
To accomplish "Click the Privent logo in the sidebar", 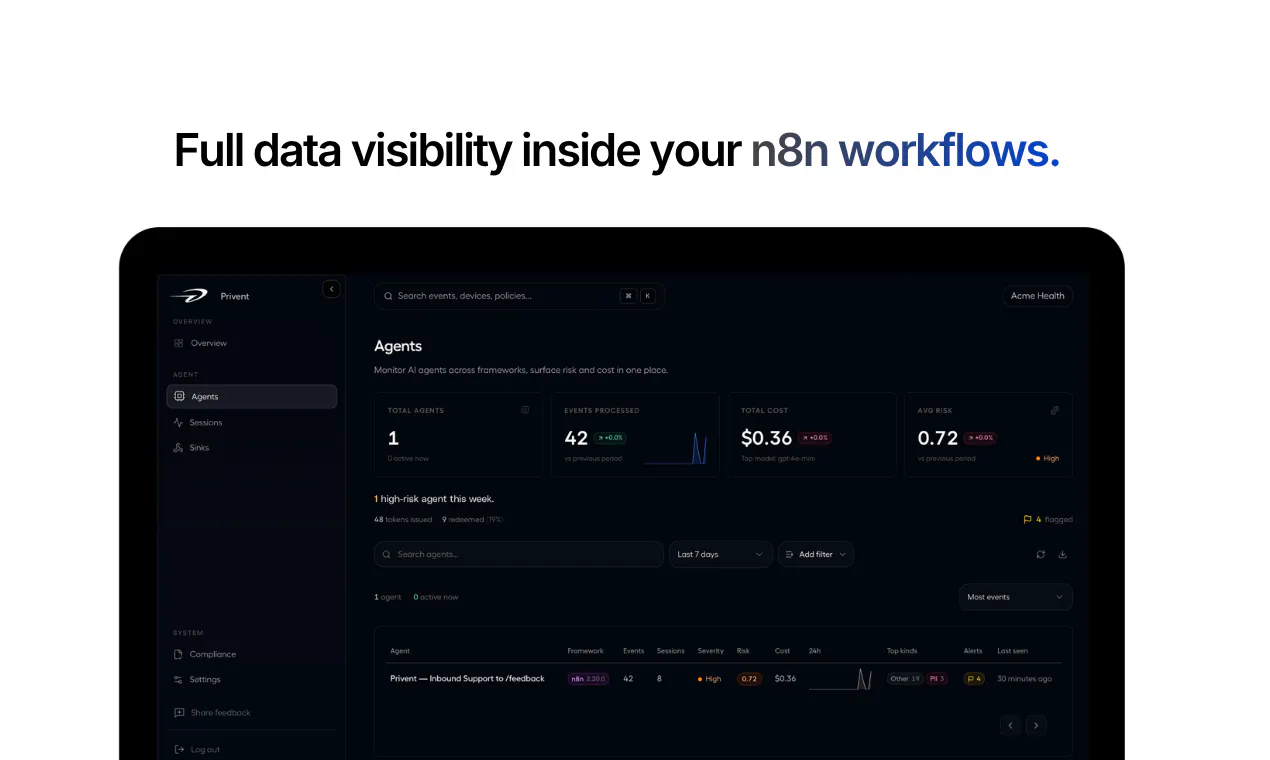I will tap(188, 296).
